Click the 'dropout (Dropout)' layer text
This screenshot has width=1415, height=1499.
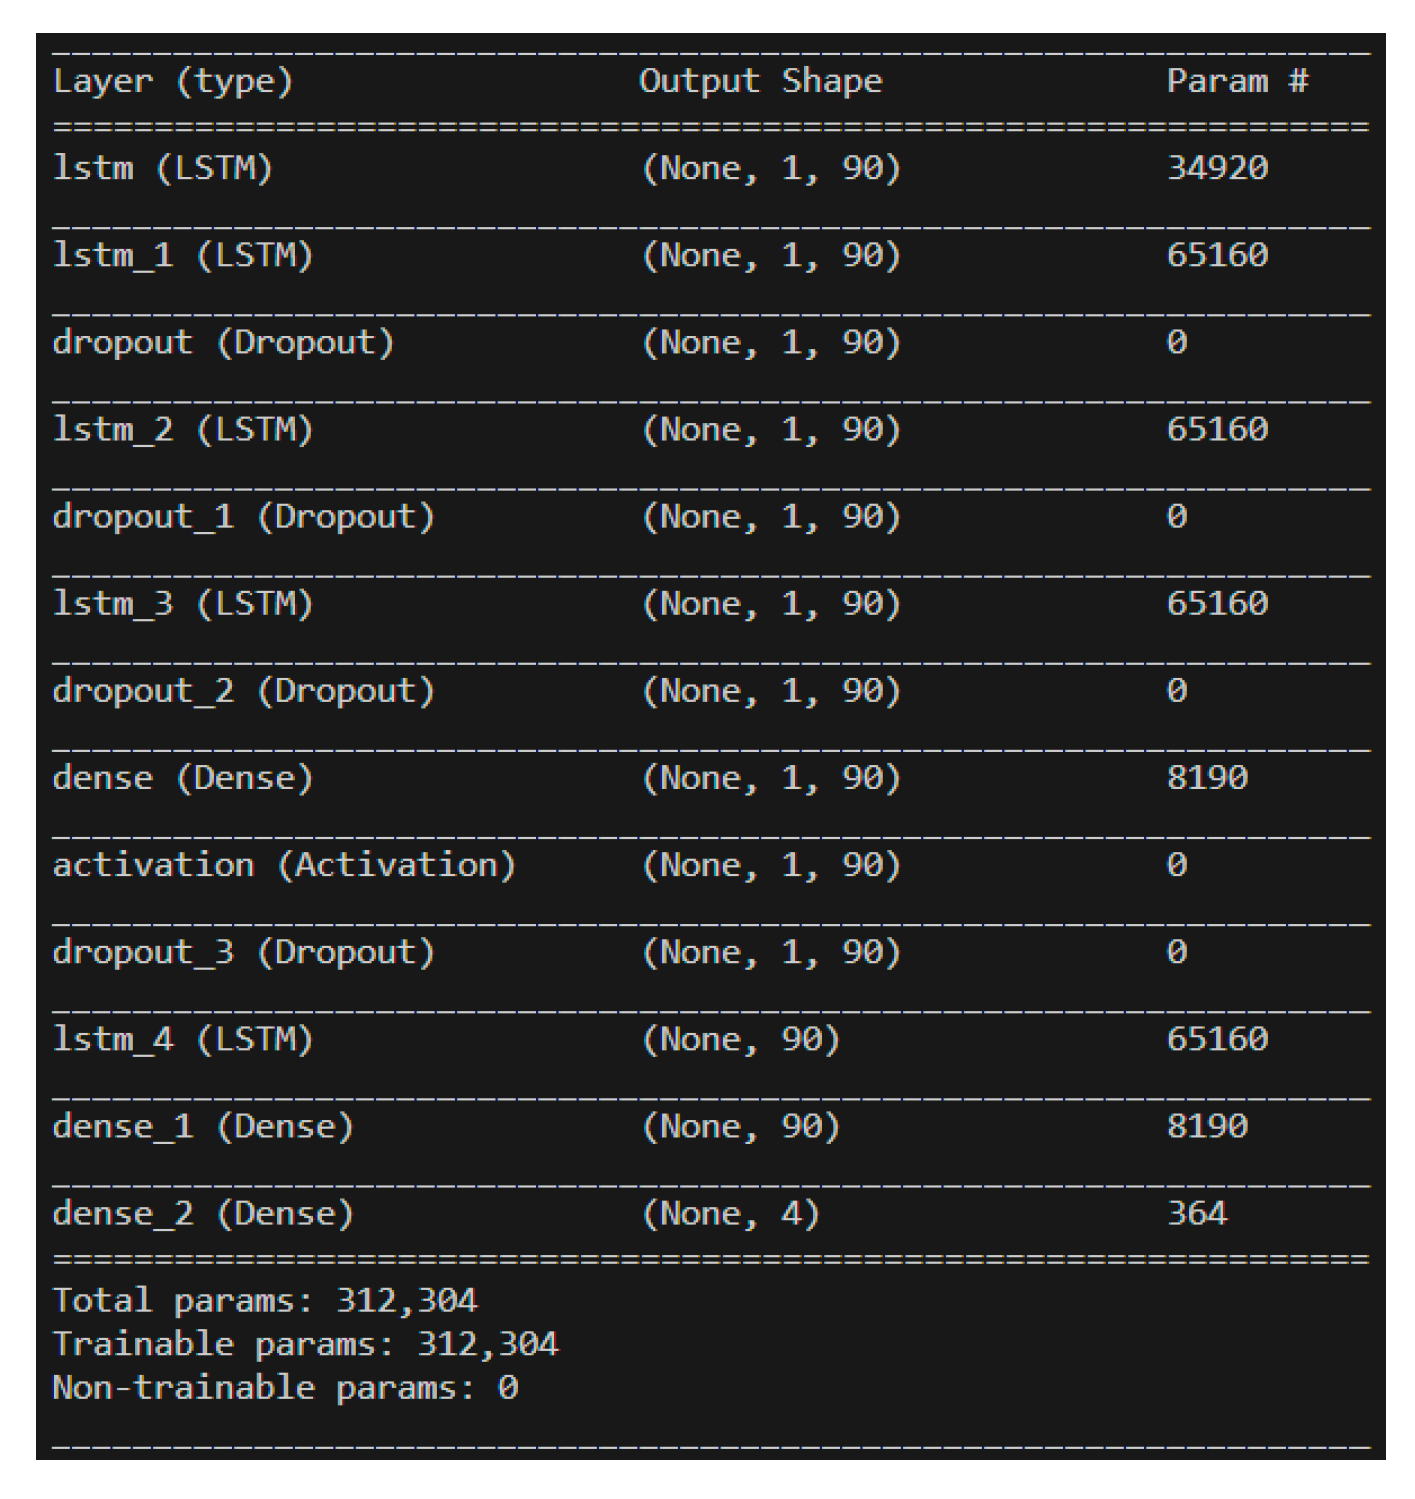[x=223, y=342]
